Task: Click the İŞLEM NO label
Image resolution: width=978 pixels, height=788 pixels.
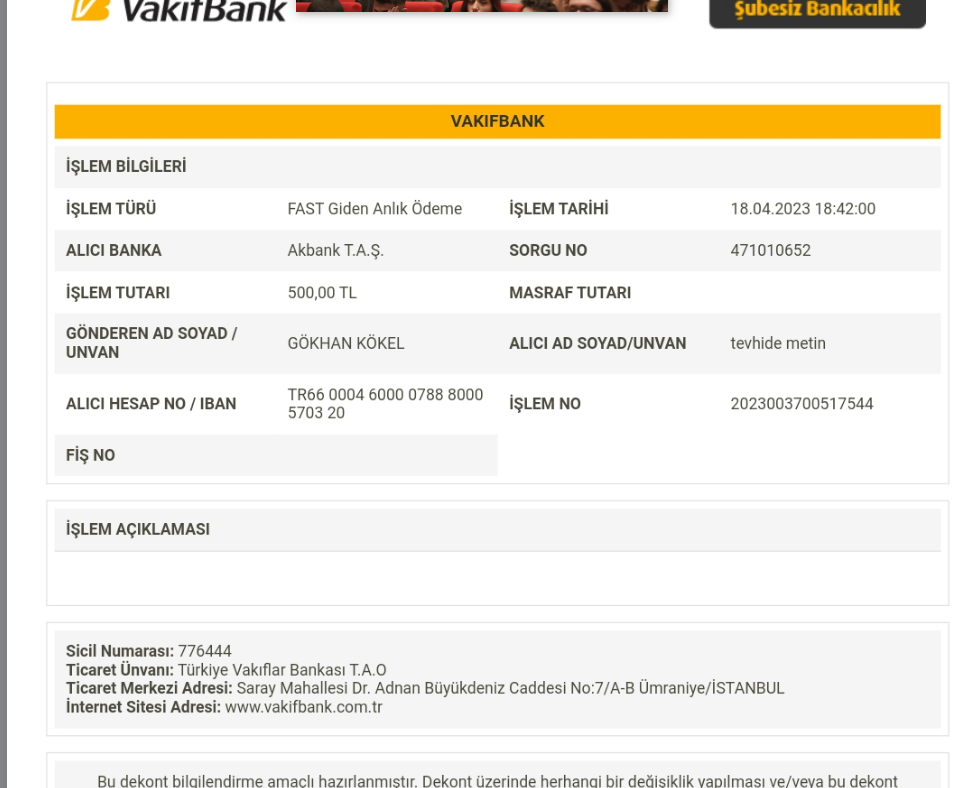Action: click(x=545, y=404)
